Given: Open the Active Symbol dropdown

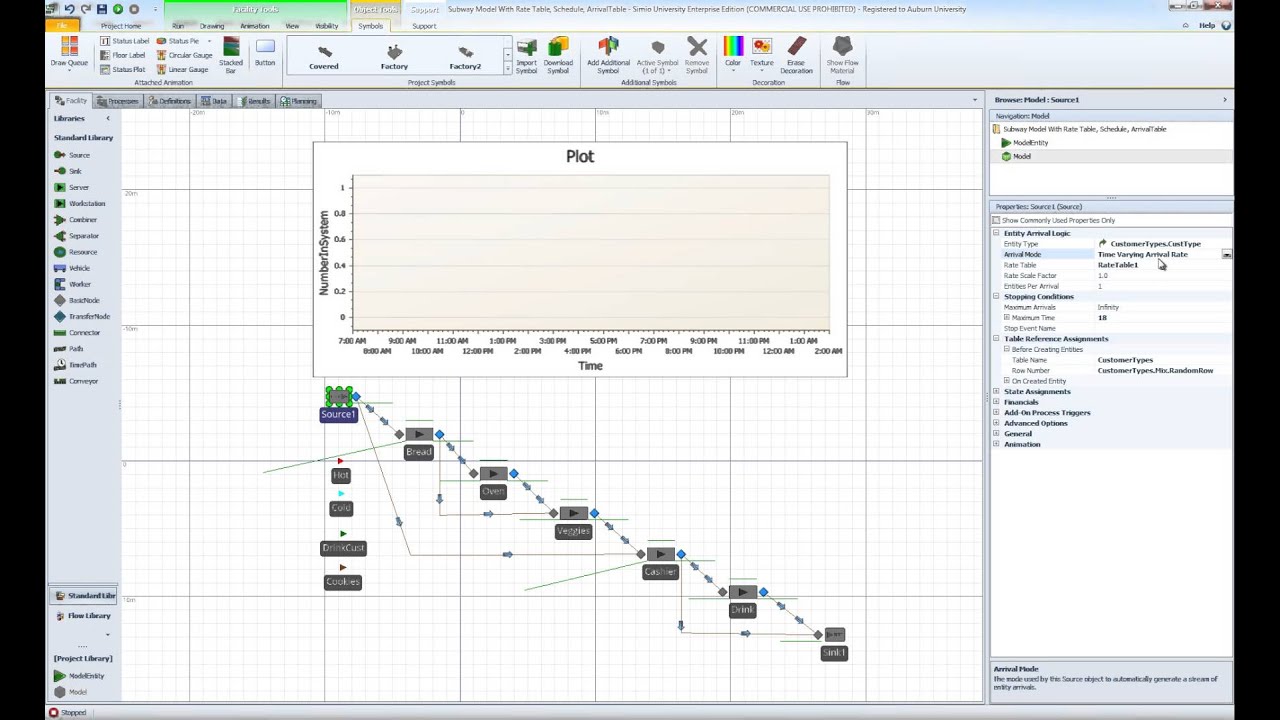Looking at the screenshot, I should pos(657,57).
